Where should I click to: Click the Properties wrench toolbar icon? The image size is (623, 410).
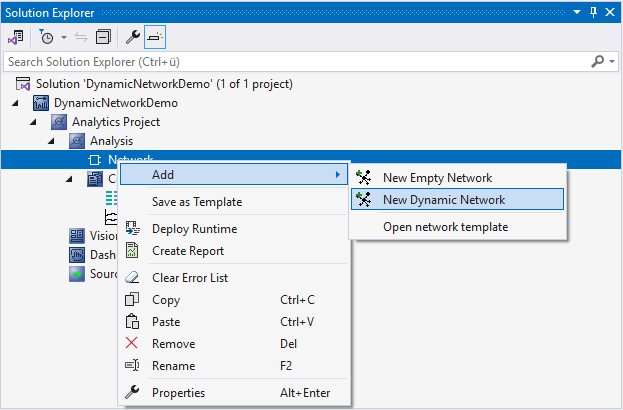point(133,37)
